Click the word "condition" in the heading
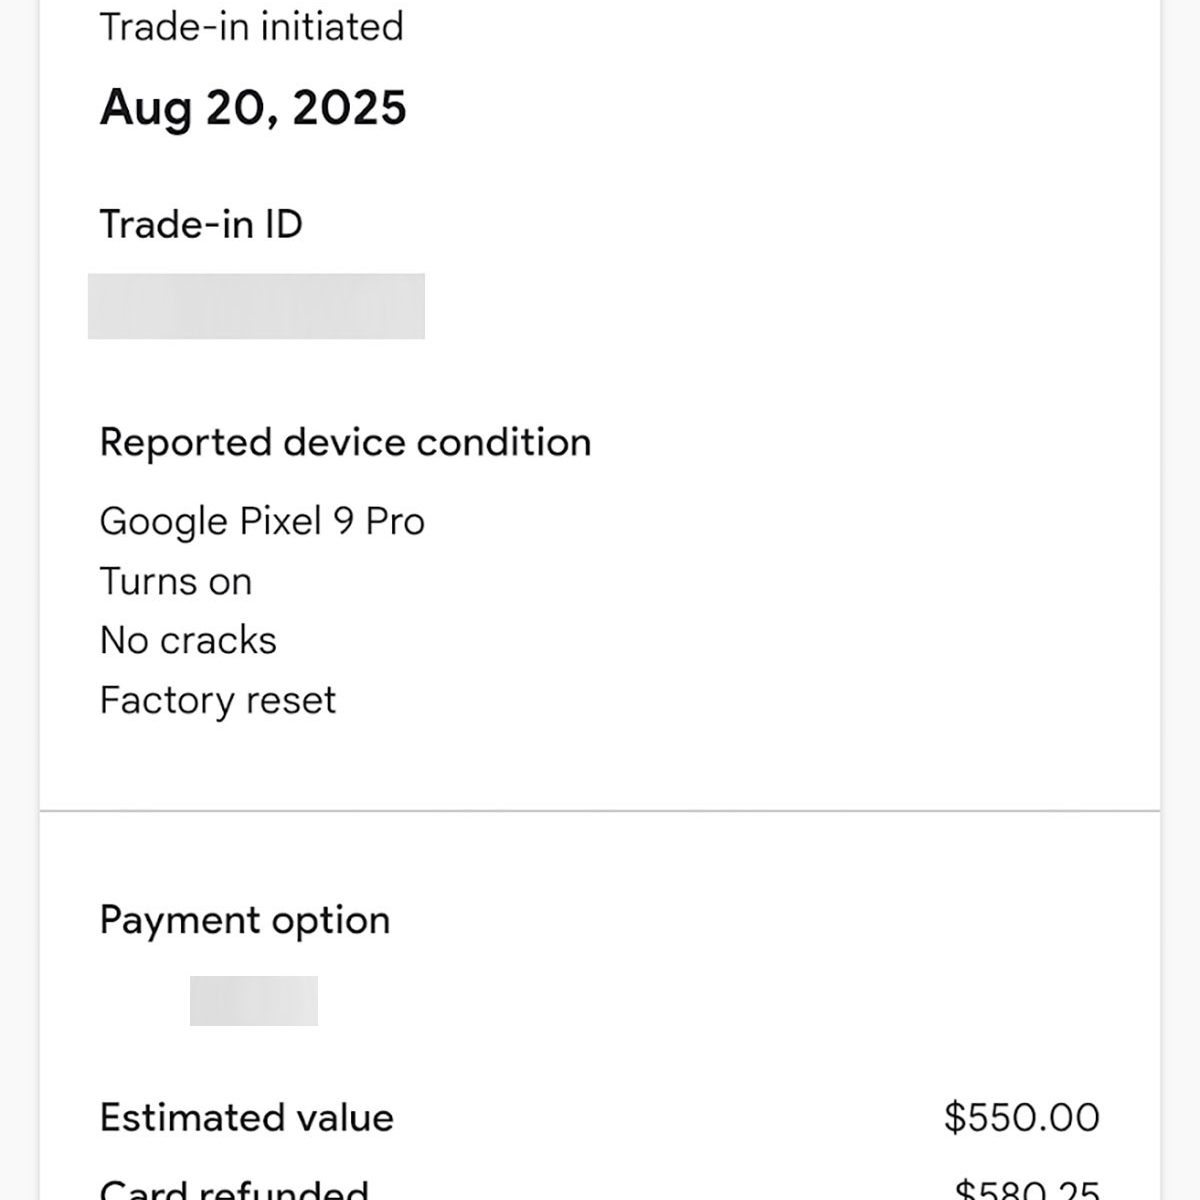Screen dimensions: 1200x1200 point(503,442)
